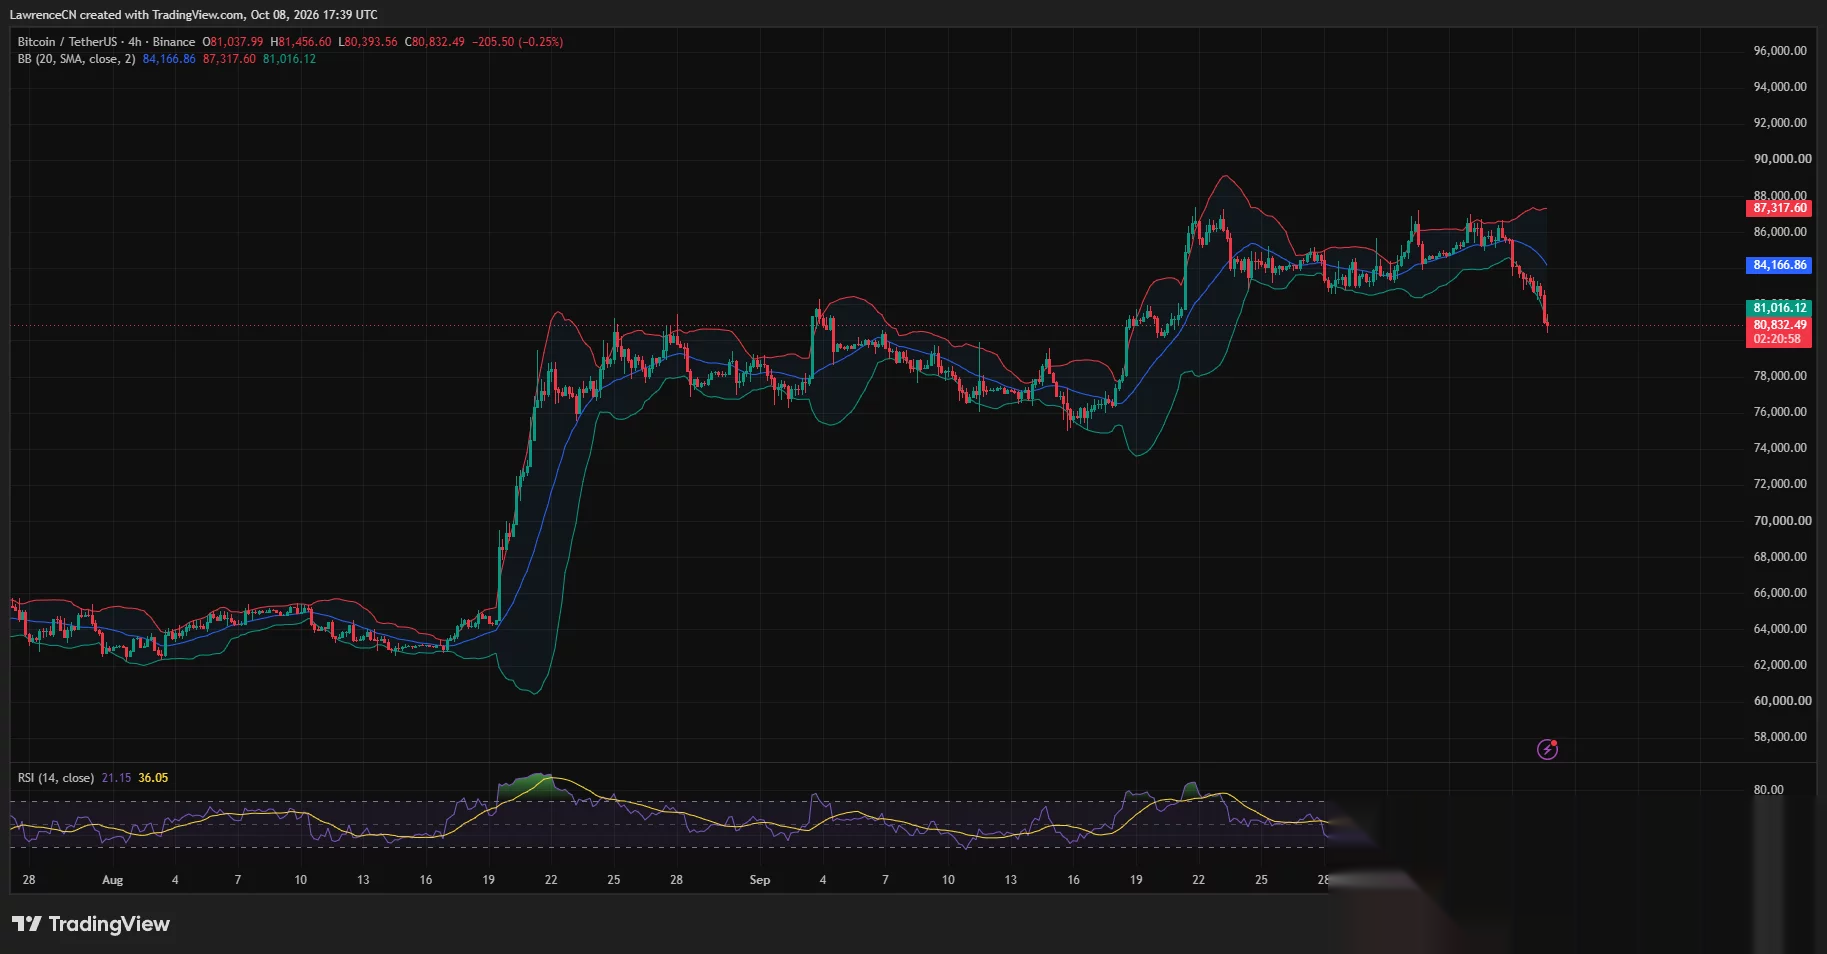Click the 58,000.00 price axis label
The height and width of the screenshot is (954, 1827).
pos(1780,737)
